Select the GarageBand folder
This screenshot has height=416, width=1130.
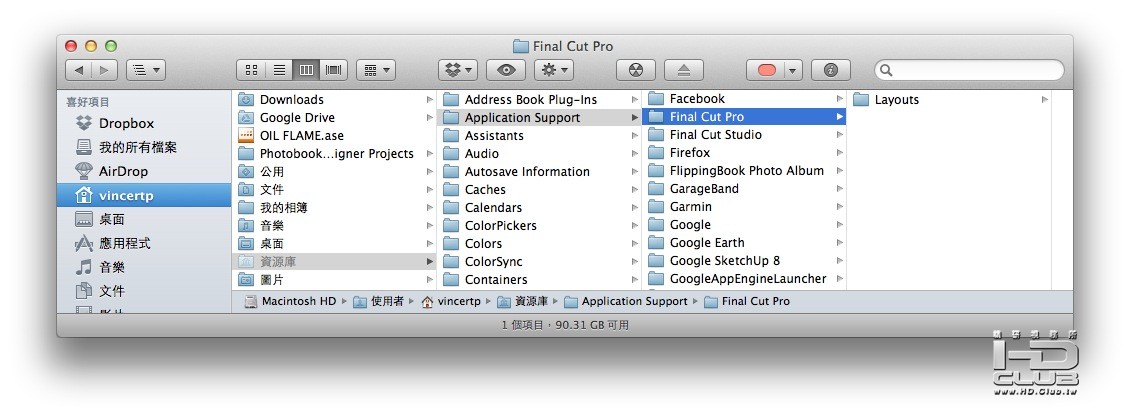[744, 189]
